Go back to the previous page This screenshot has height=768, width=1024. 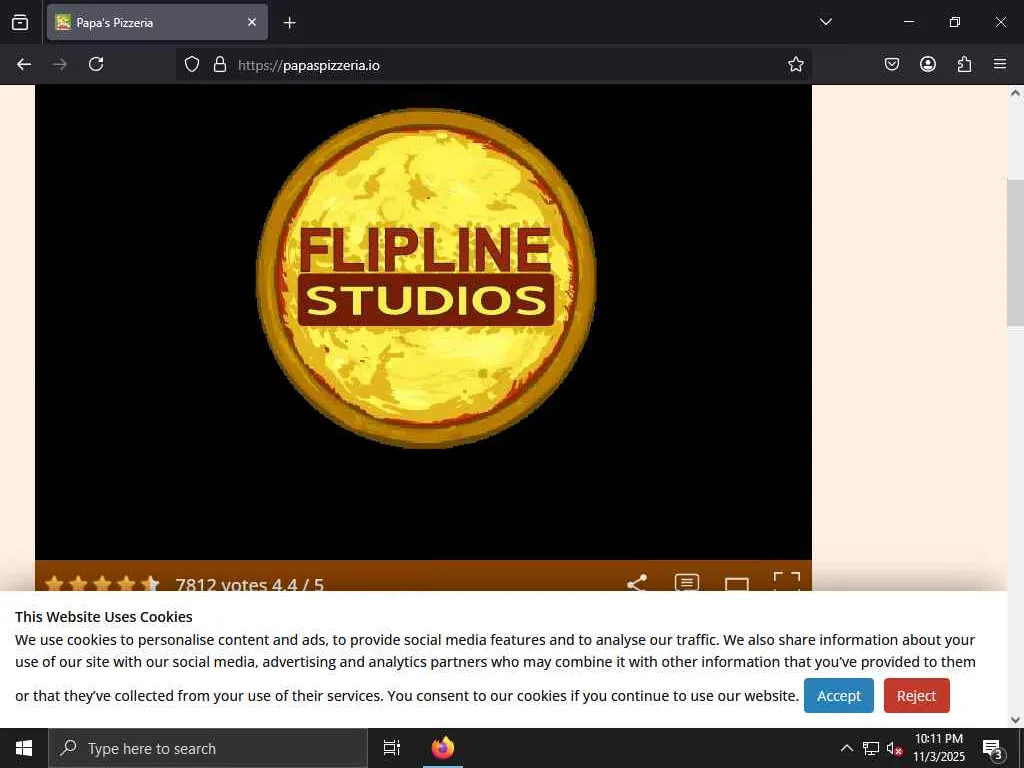click(24, 64)
